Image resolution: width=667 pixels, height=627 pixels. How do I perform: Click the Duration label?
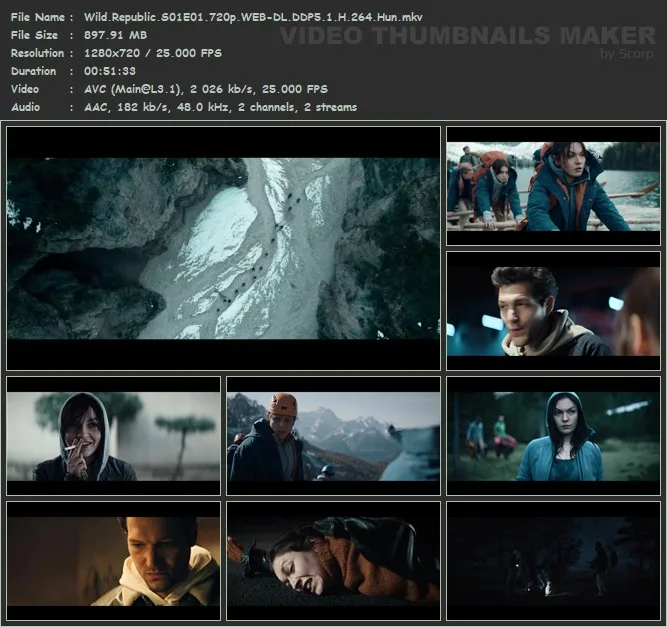point(33,71)
